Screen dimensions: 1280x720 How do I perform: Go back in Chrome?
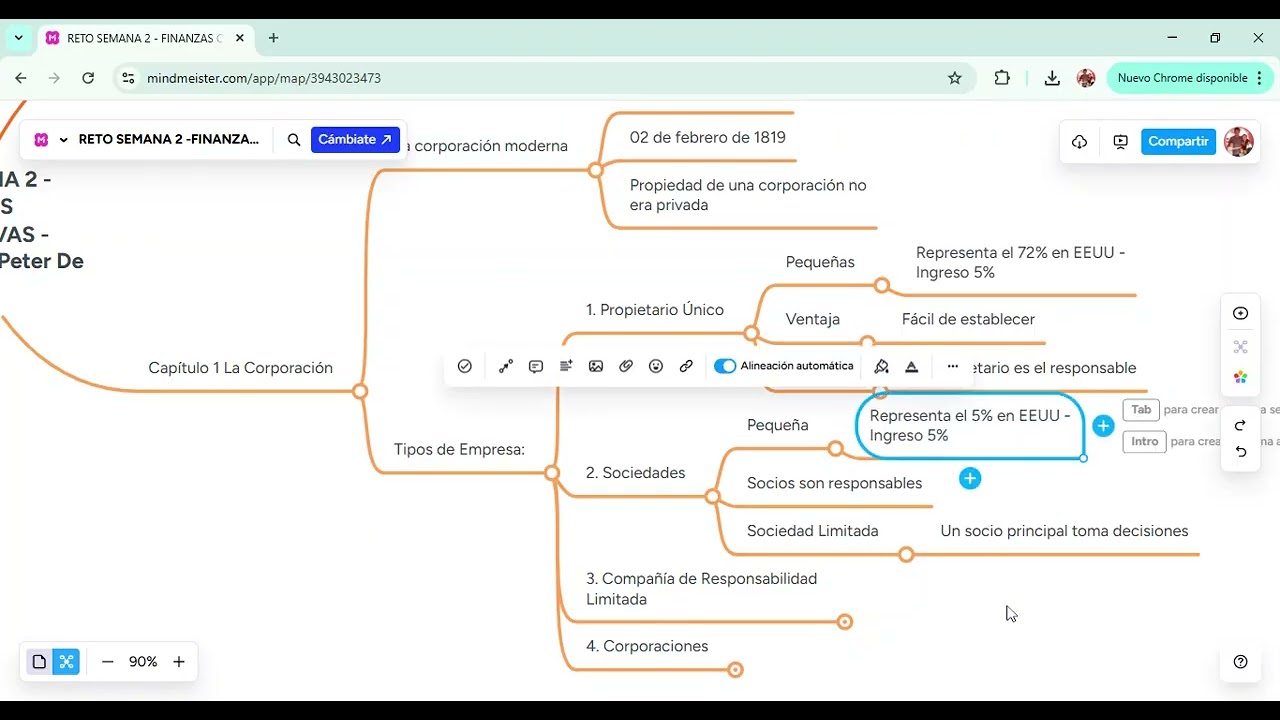[21, 78]
